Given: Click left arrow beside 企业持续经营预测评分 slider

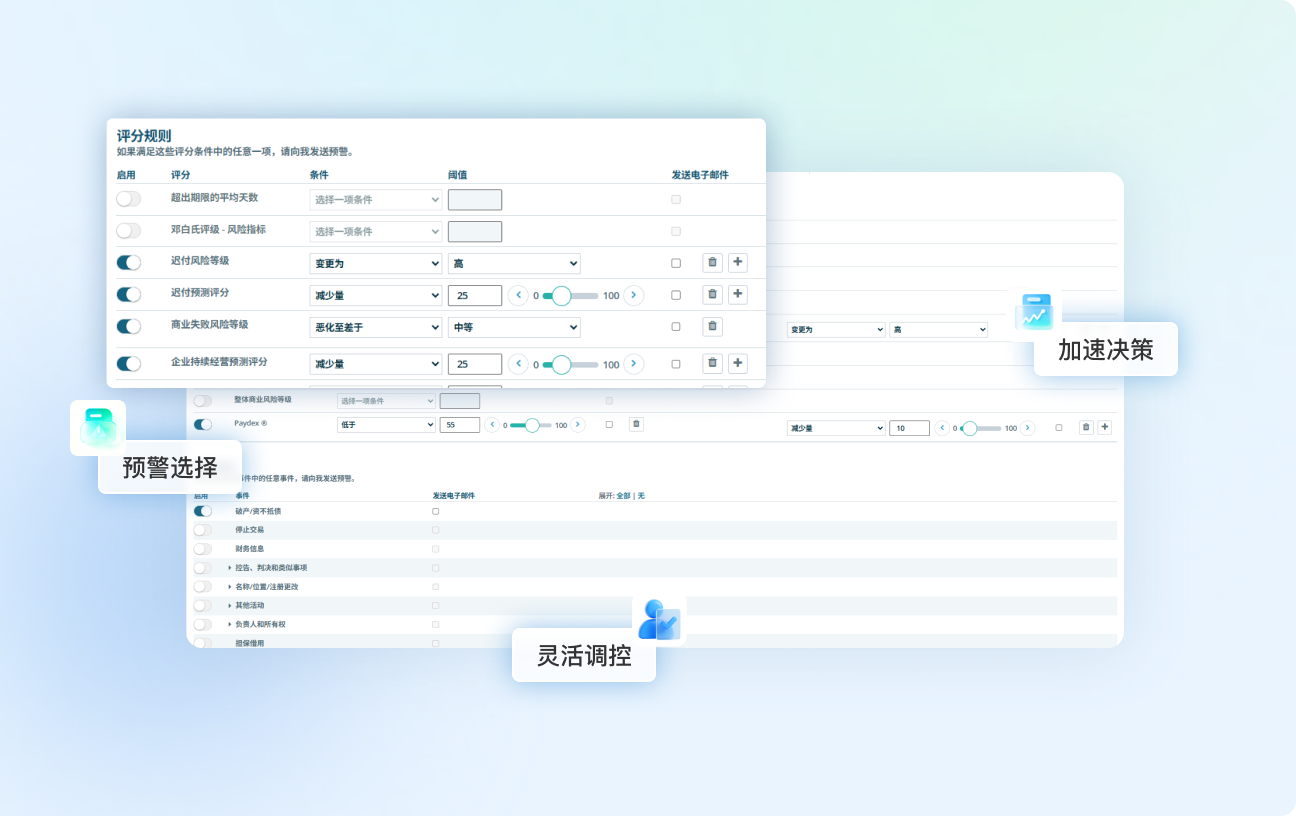Looking at the screenshot, I should (518, 364).
